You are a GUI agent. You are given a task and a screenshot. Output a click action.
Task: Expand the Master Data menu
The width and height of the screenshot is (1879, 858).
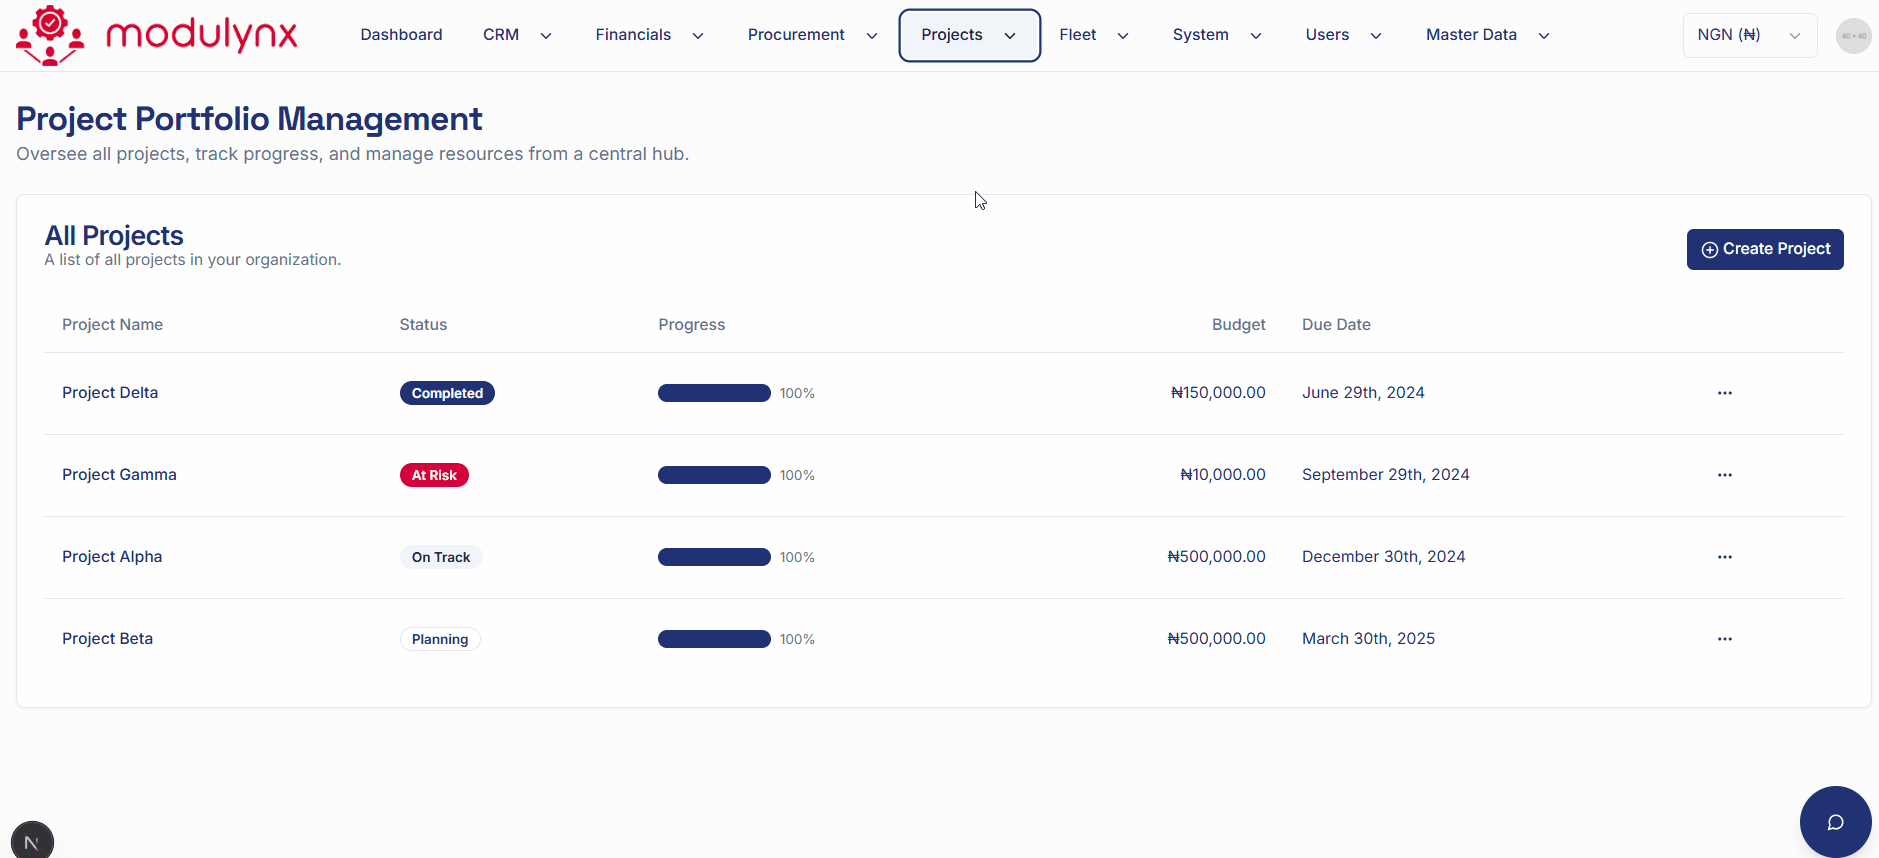pos(1487,35)
